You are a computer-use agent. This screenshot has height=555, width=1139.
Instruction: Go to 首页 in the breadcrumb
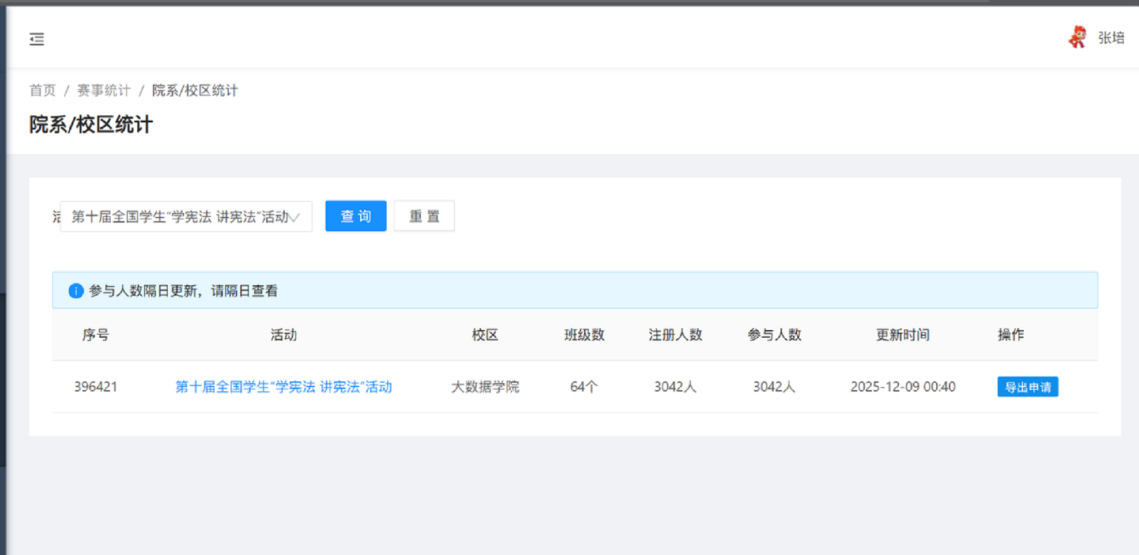[42, 90]
